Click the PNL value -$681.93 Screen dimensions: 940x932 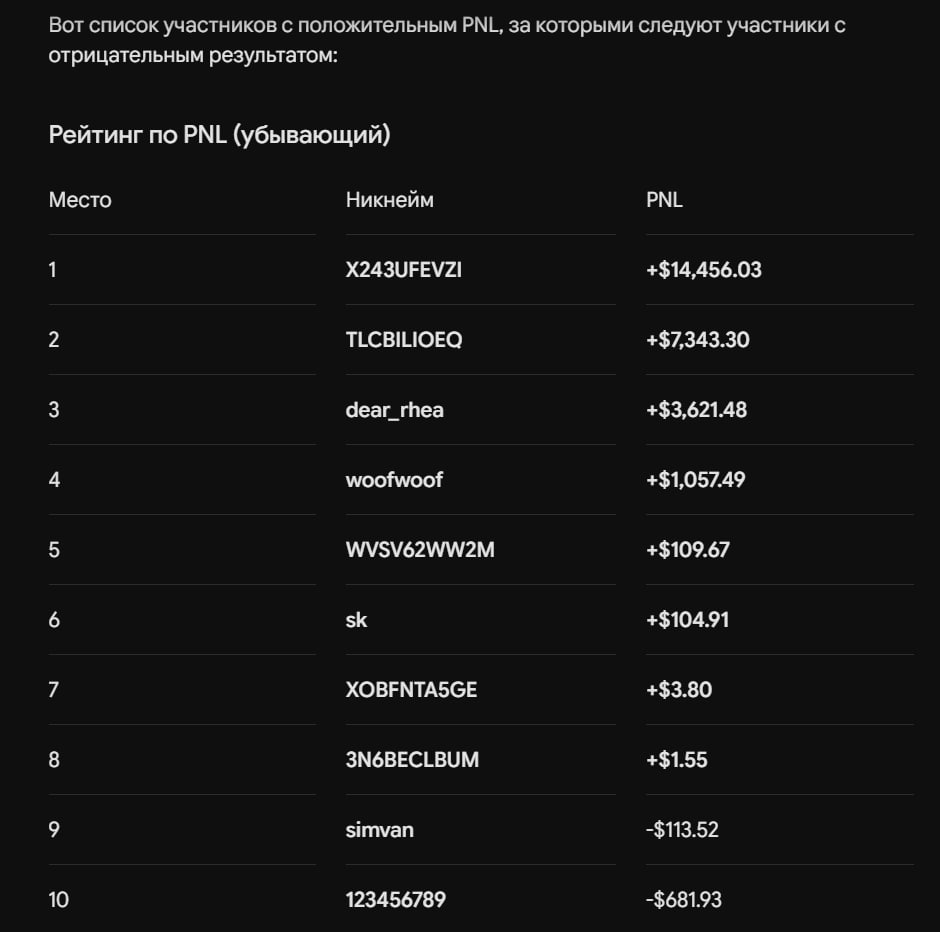(683, 900)
